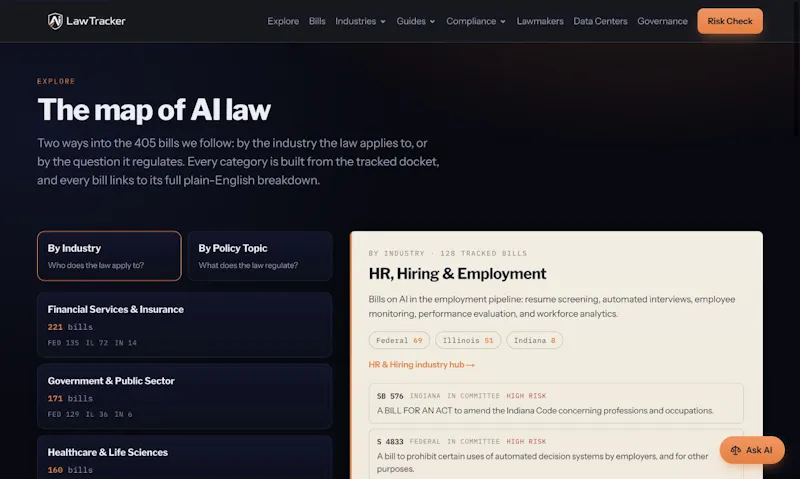Click the "160 bills" count text

pos(70,470)
